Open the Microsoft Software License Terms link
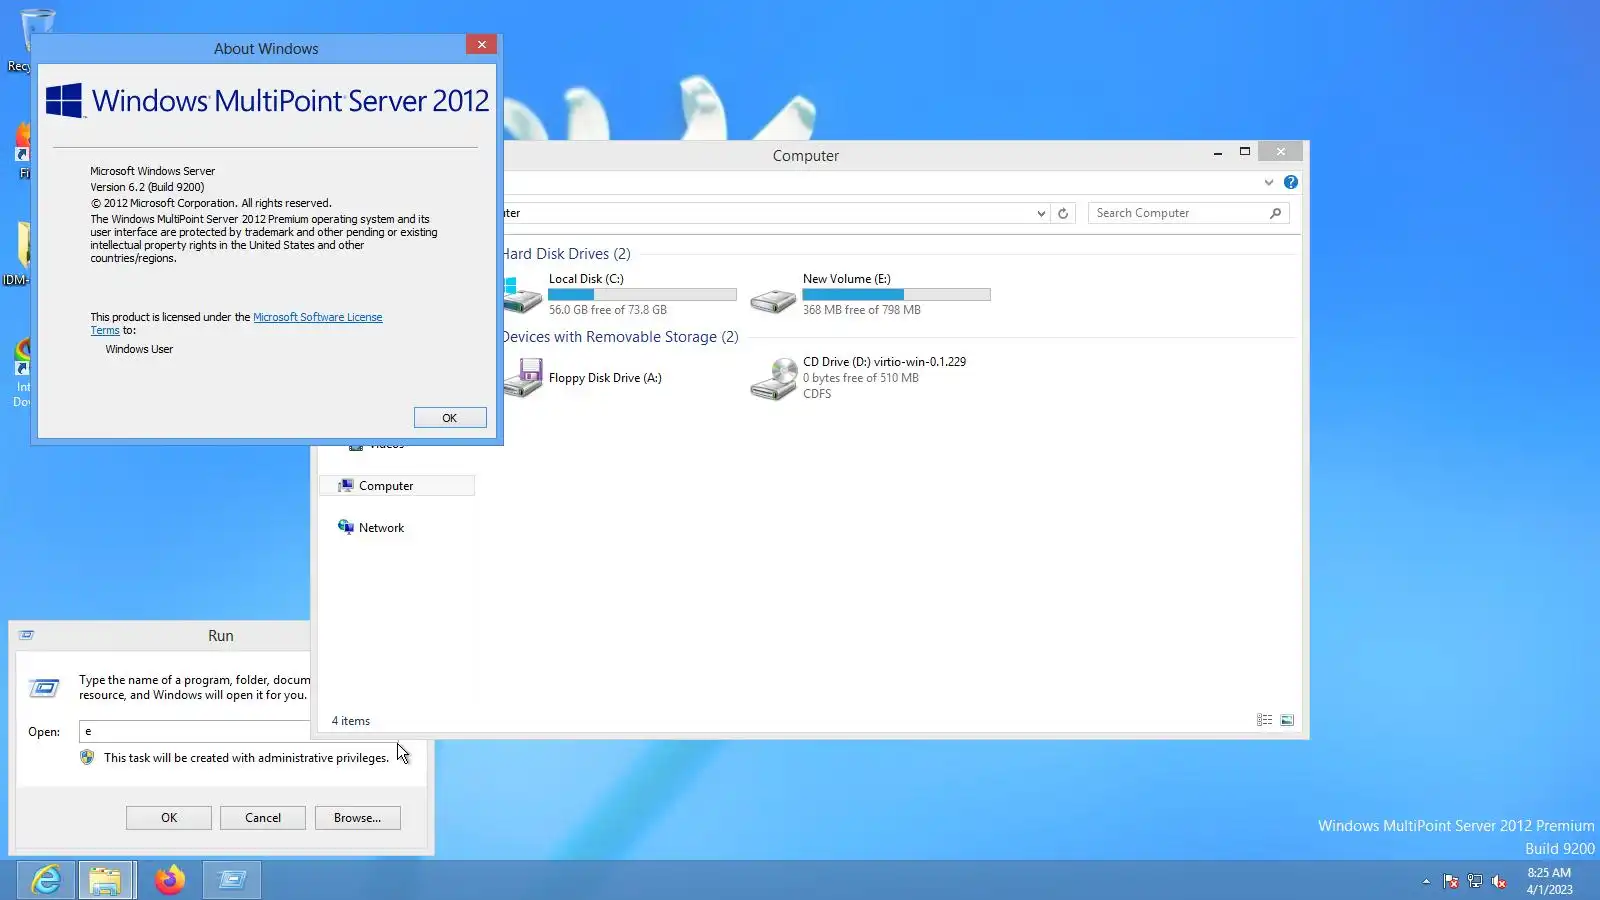Image resolution: width=1600 pixels, height=900 pixels. pyautogui.click(x=318, y=317)
